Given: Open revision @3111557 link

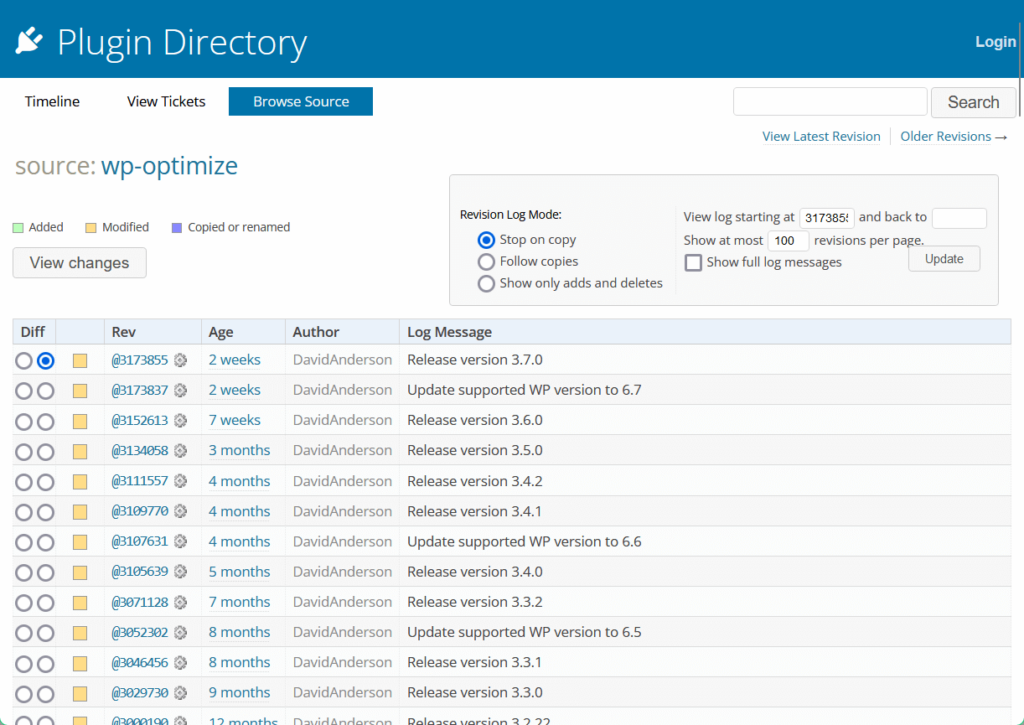Looking at the screenshot, I should (x=140, y=481).
